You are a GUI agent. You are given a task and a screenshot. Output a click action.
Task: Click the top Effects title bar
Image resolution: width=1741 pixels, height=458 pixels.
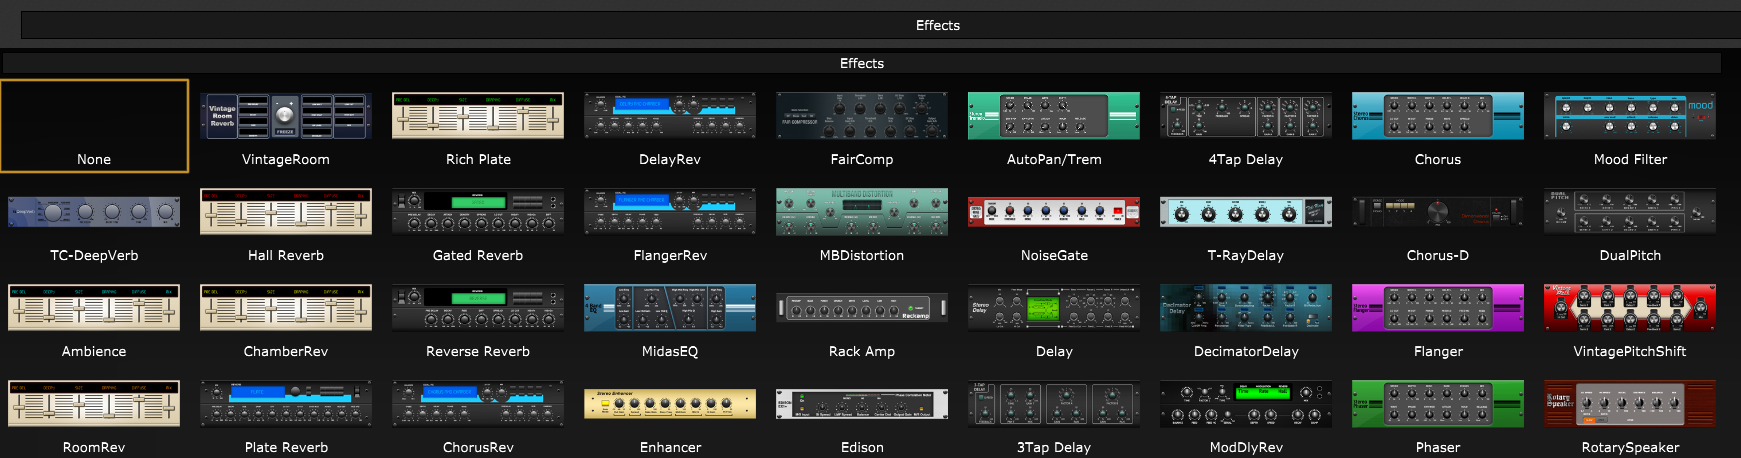(880, 25)
